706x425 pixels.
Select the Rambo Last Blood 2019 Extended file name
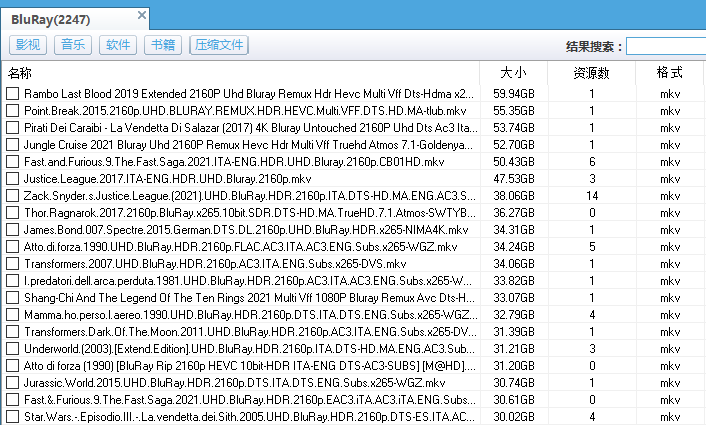(x=249, y=94)
